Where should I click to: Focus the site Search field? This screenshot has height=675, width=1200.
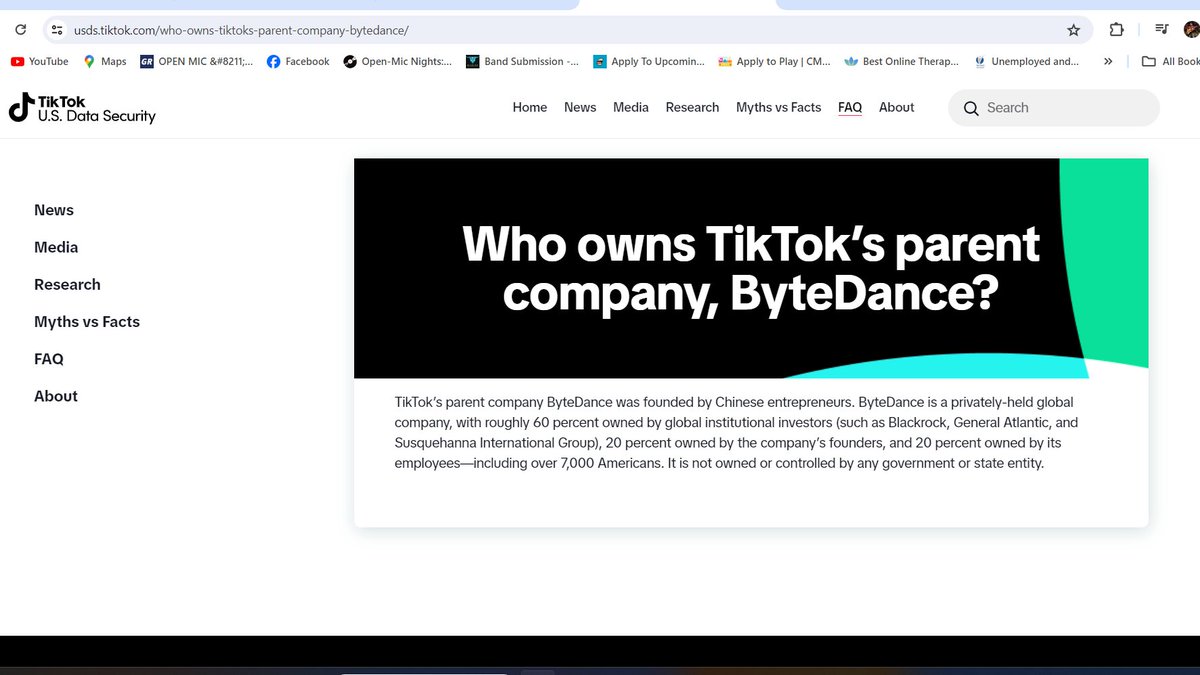coord(1054,108)
